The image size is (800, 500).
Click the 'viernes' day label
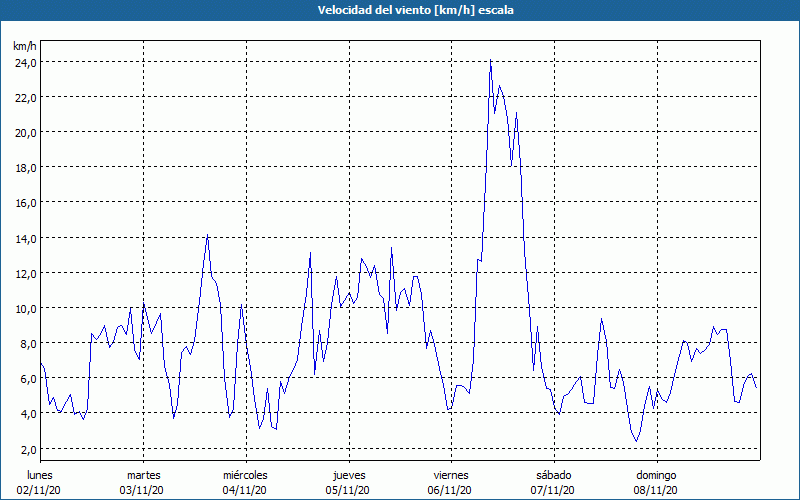[451, 475]
